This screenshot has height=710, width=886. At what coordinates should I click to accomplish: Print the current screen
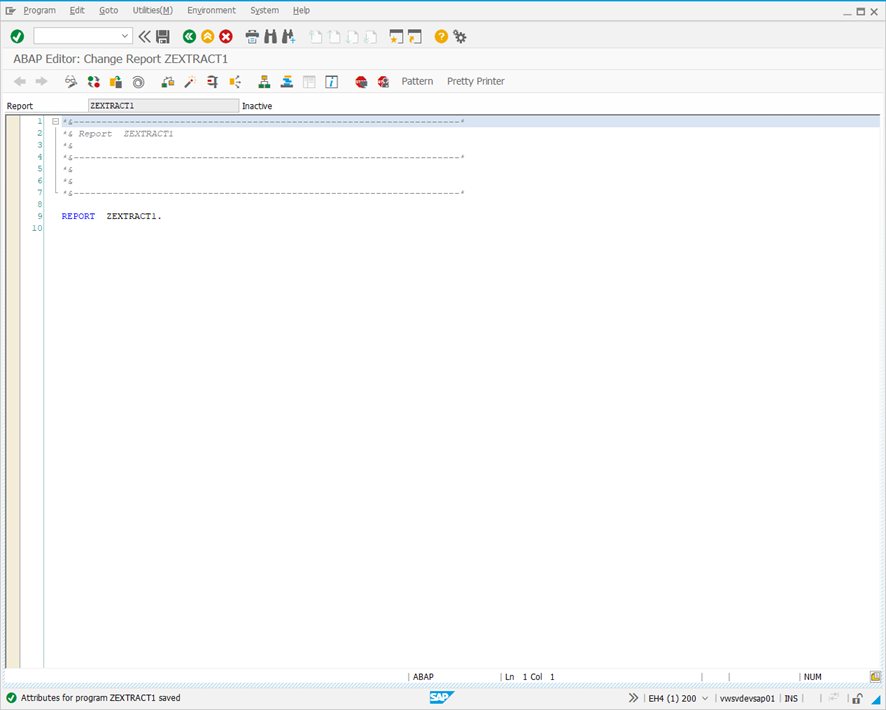click(x=251, y=36)
